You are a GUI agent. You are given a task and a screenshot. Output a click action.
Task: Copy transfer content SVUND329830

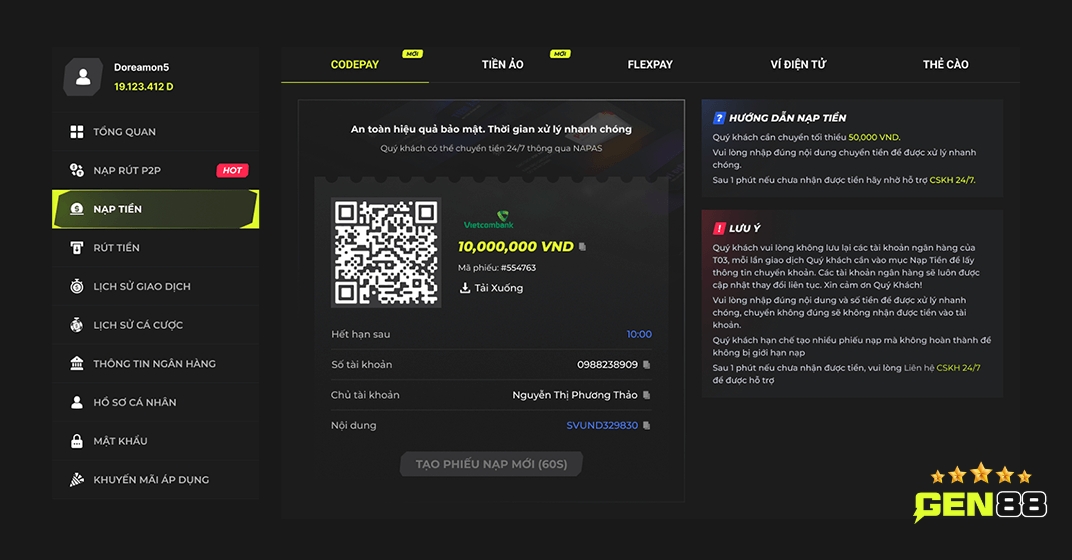pyautogui.click(x=647, y=425)
